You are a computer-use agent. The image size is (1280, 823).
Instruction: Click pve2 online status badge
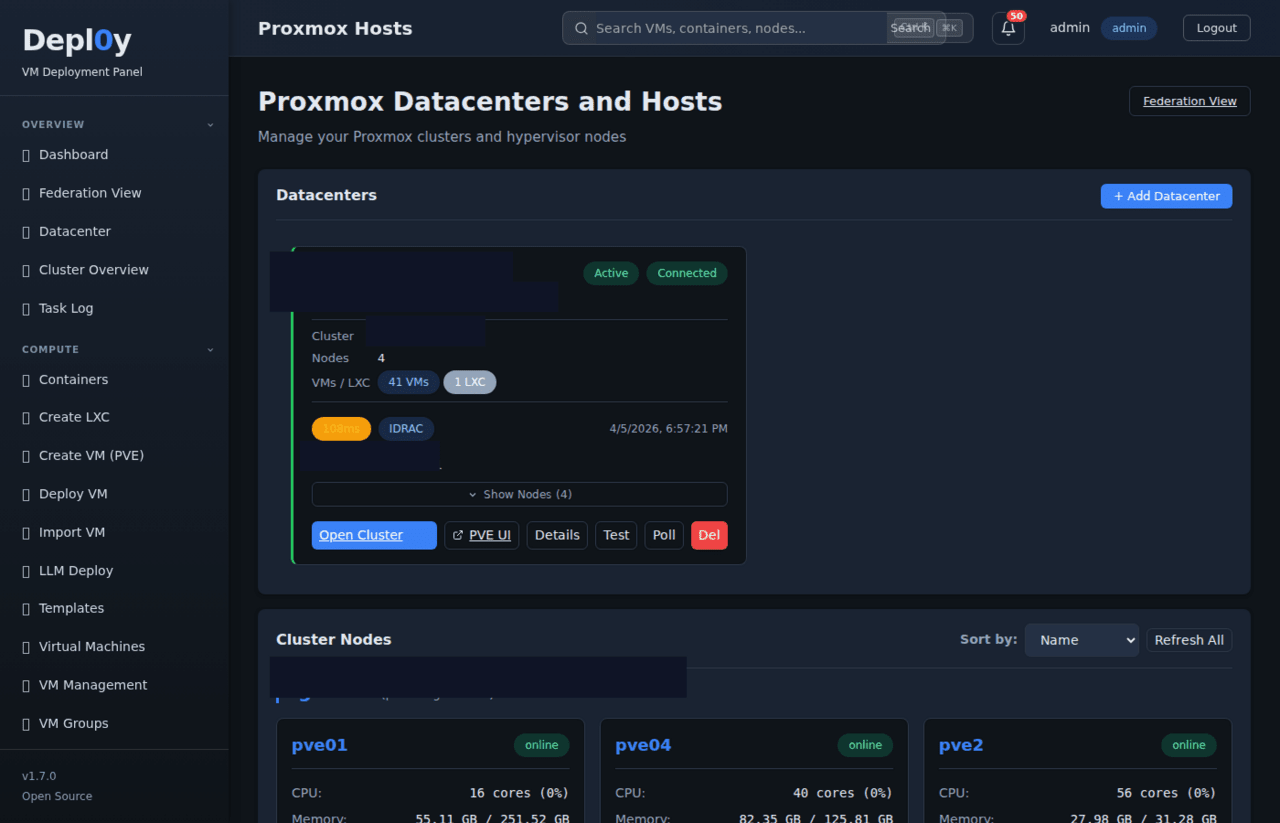click(x=1189, y=745)
